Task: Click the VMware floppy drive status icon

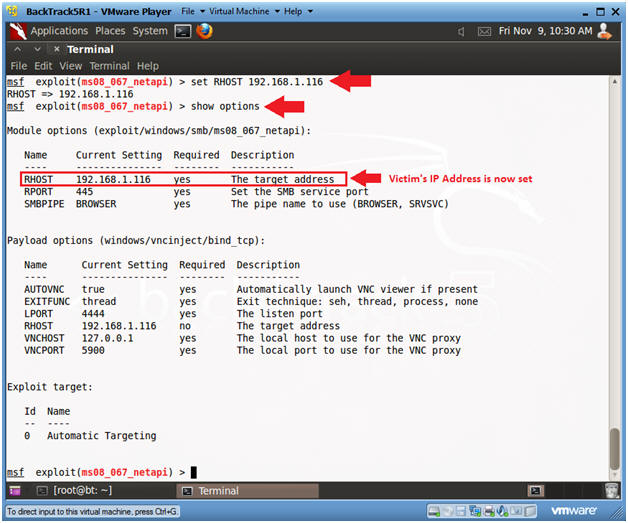Action: click(x=461, y=511)
